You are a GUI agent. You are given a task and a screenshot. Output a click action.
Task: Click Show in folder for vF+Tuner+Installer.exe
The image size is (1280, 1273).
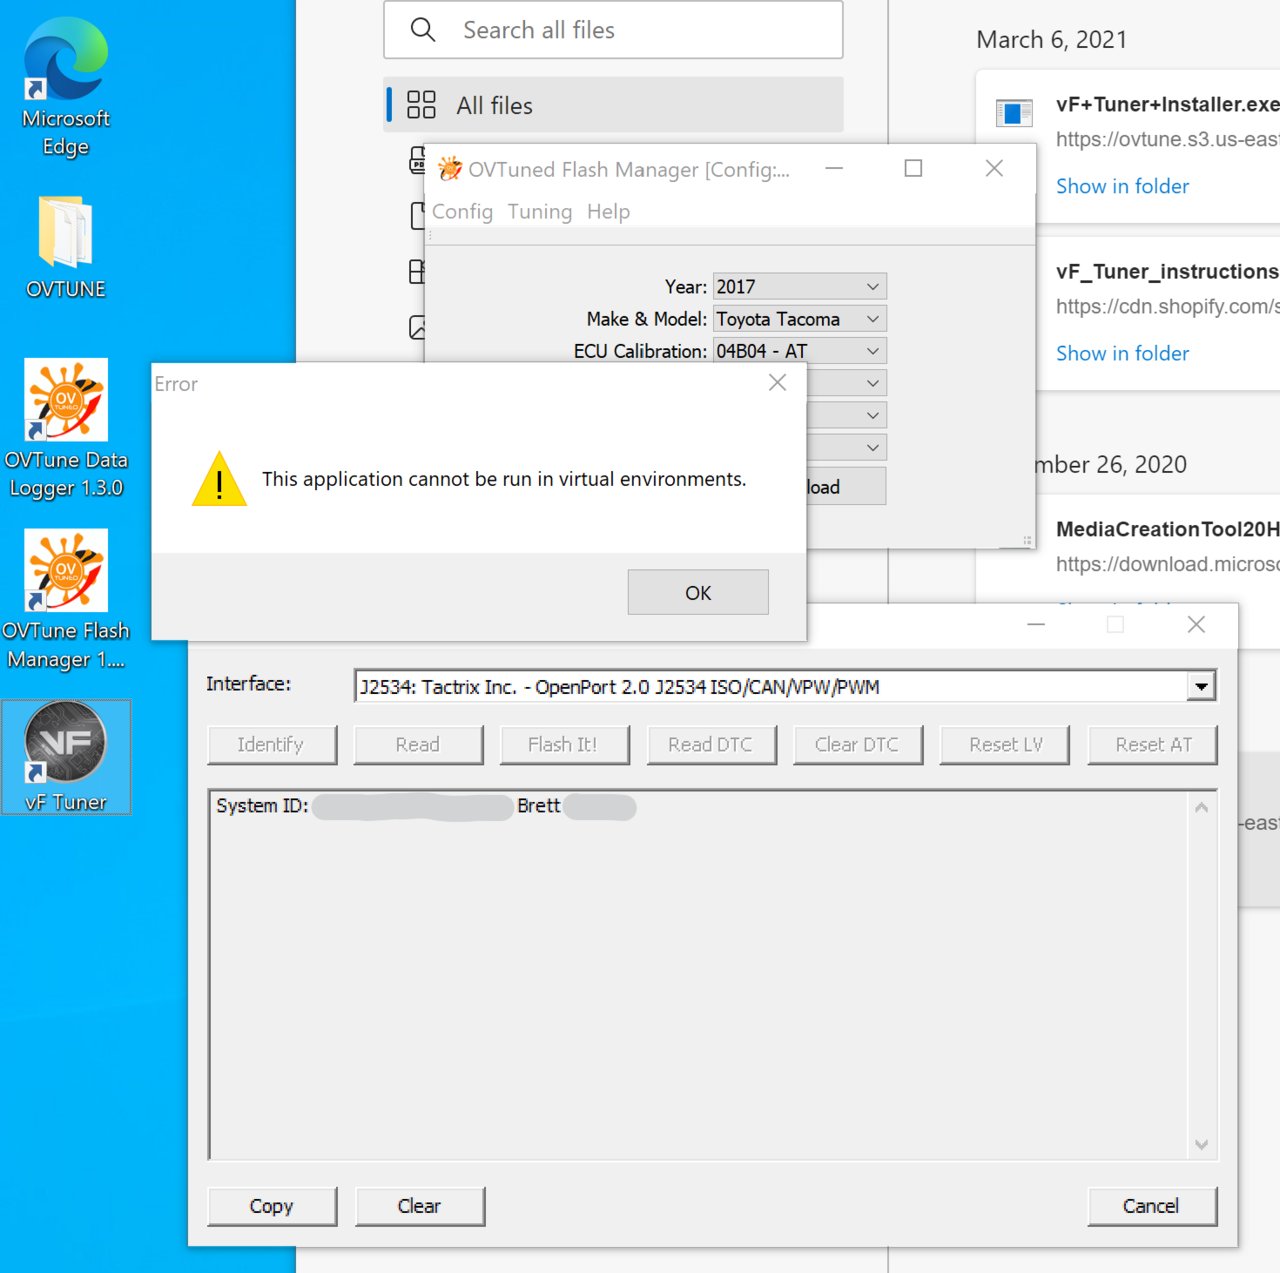coord(1122,186)
